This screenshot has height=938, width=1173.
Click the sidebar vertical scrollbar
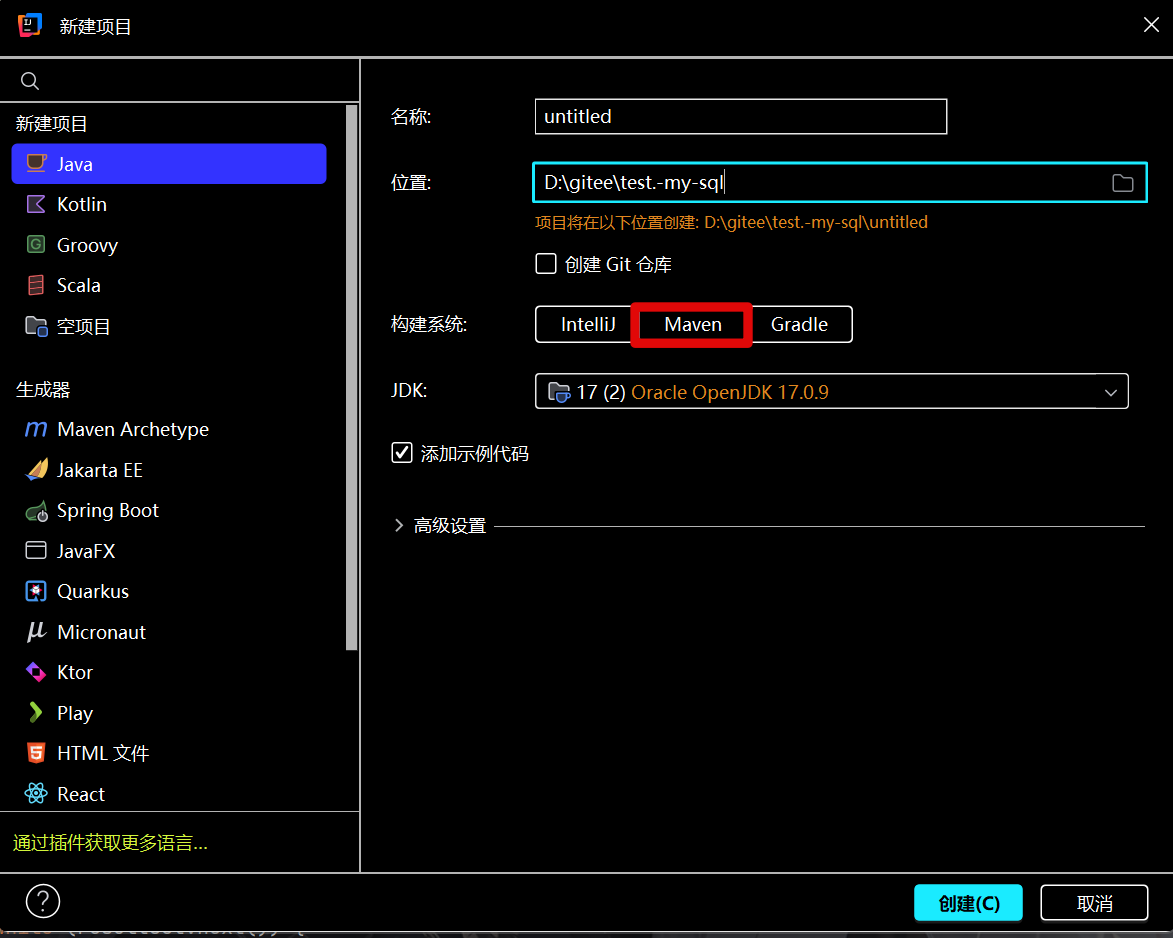pos(351,378)
